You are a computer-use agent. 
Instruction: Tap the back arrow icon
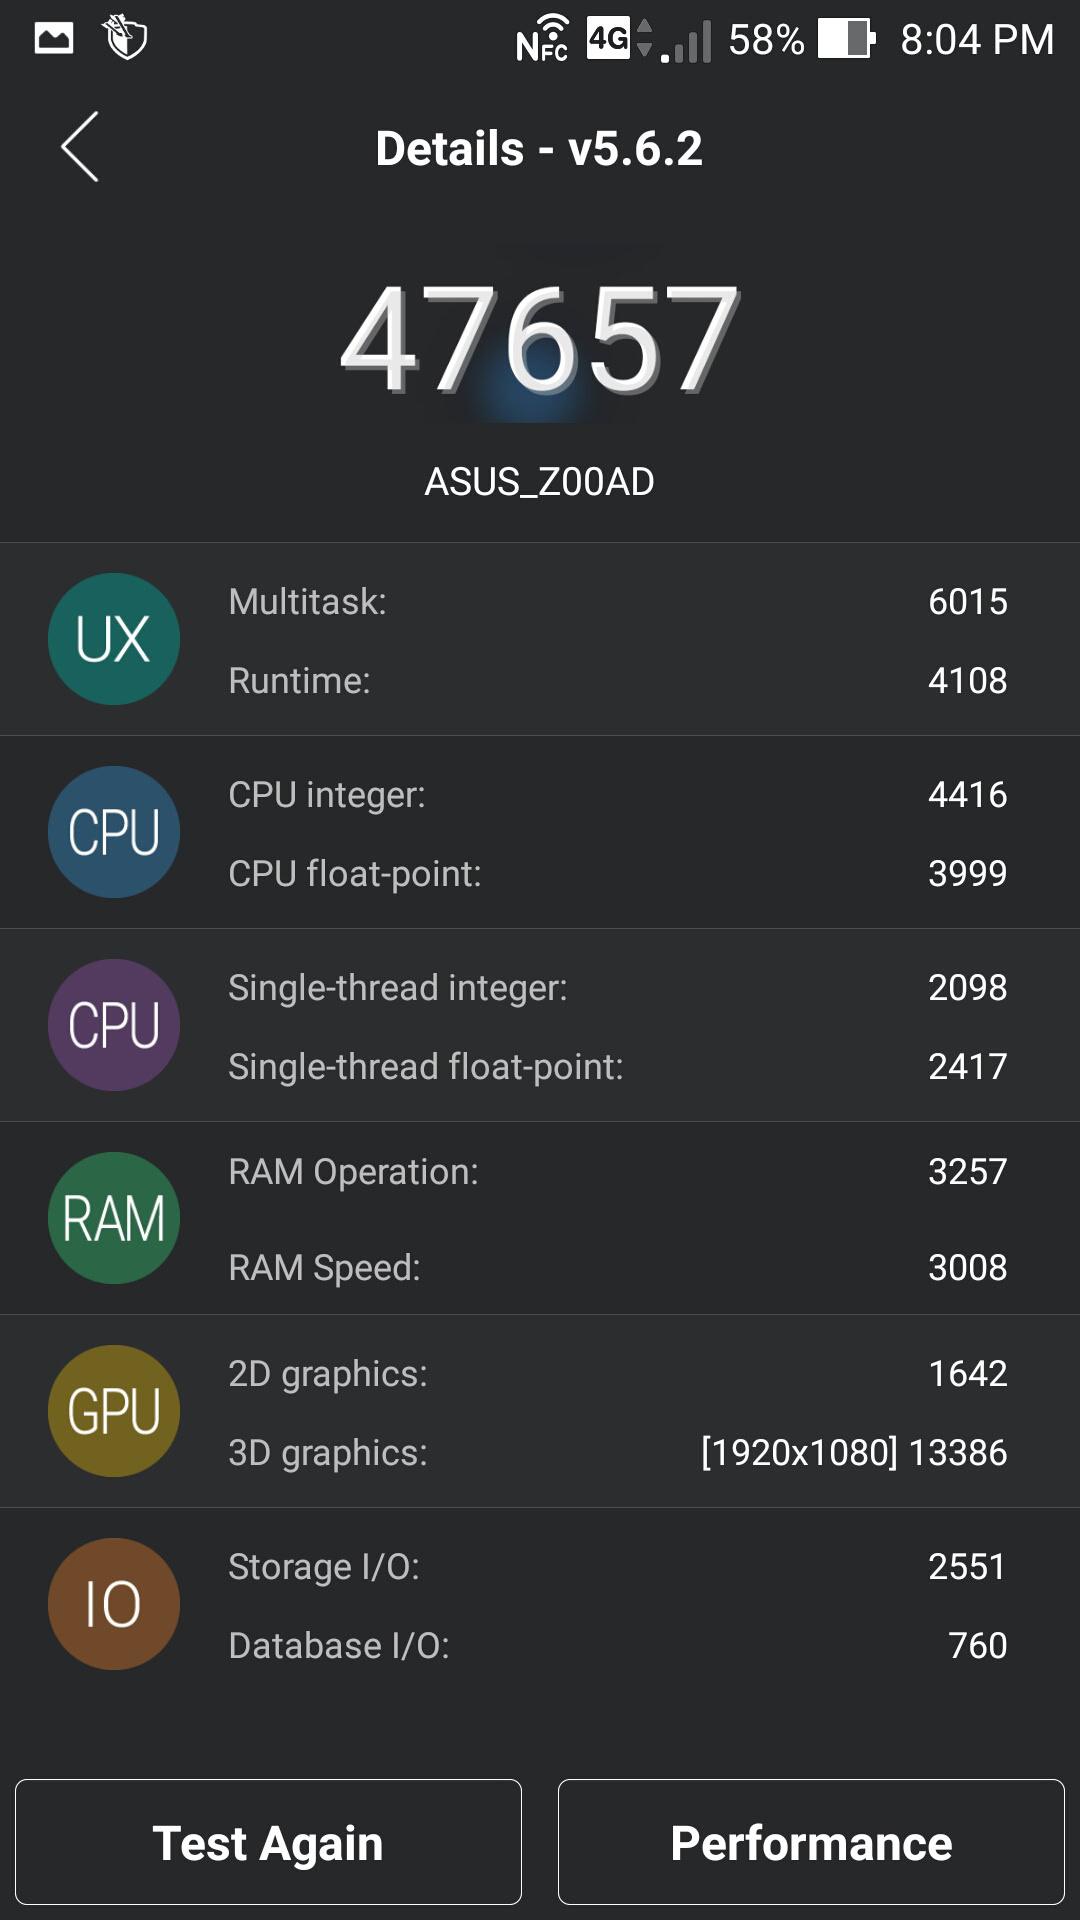[x=80, y=147]
